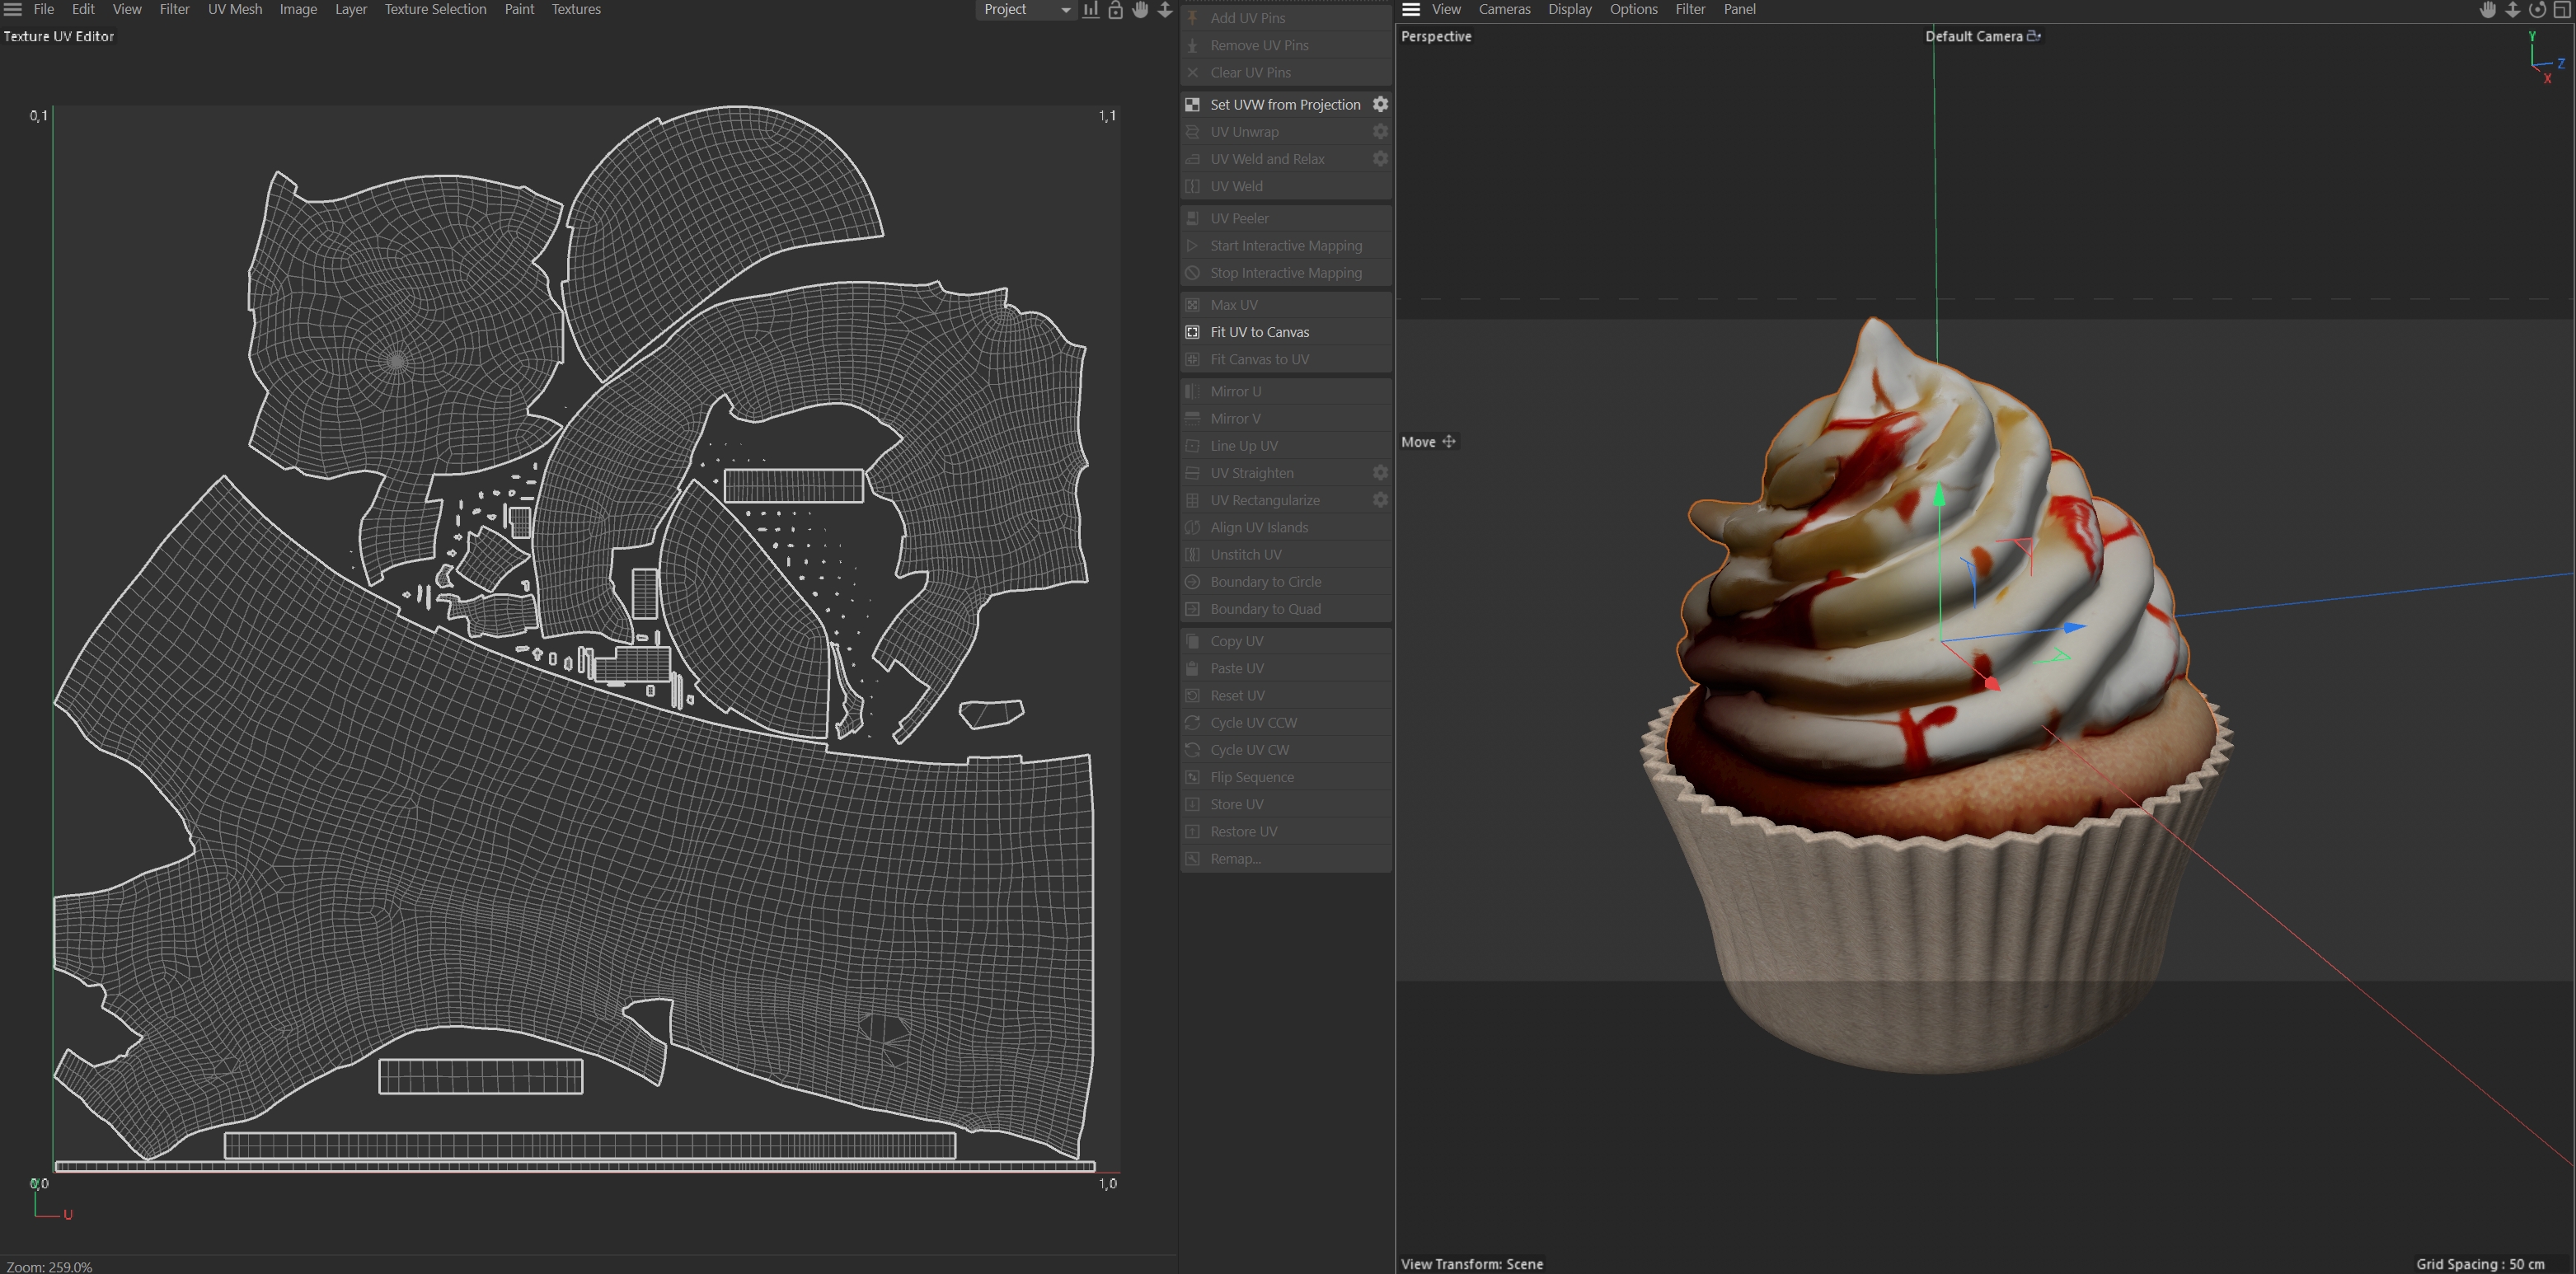Click the green Y axis gizmo arrow
The image size is (2576, 1274).
point(1939,495)
